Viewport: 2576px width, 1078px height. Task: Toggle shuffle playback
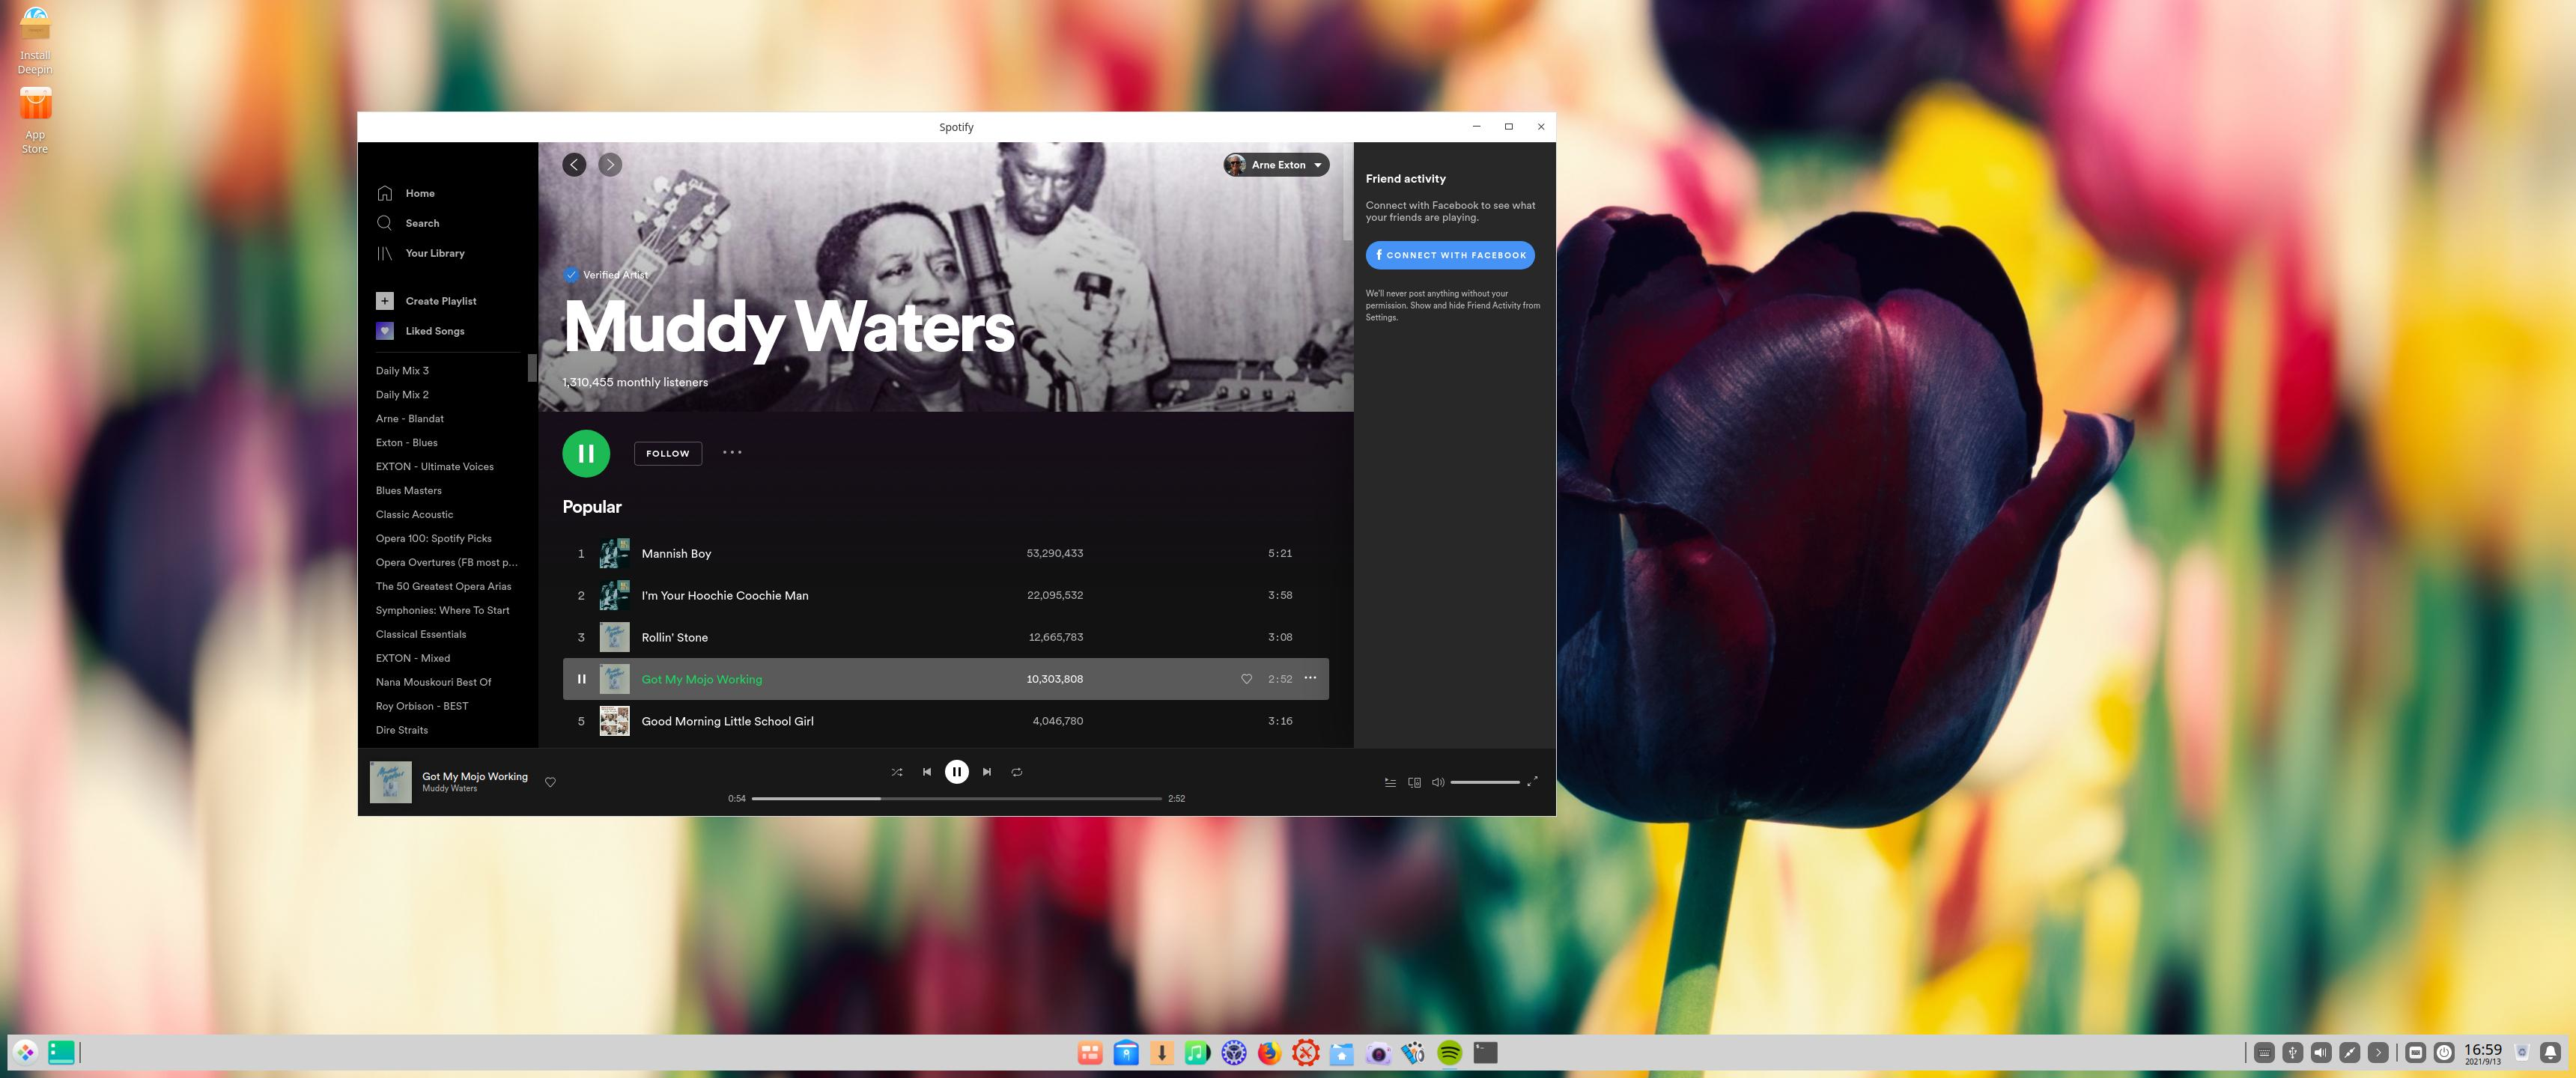tap(897, 772)
